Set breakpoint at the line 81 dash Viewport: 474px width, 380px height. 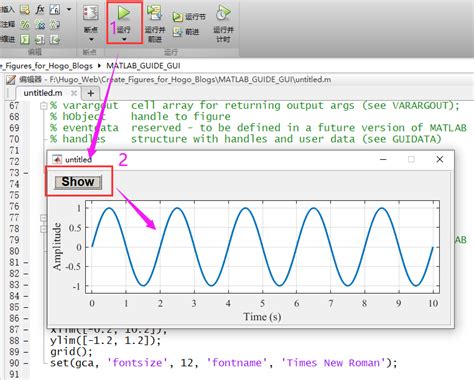coord(26,263)
